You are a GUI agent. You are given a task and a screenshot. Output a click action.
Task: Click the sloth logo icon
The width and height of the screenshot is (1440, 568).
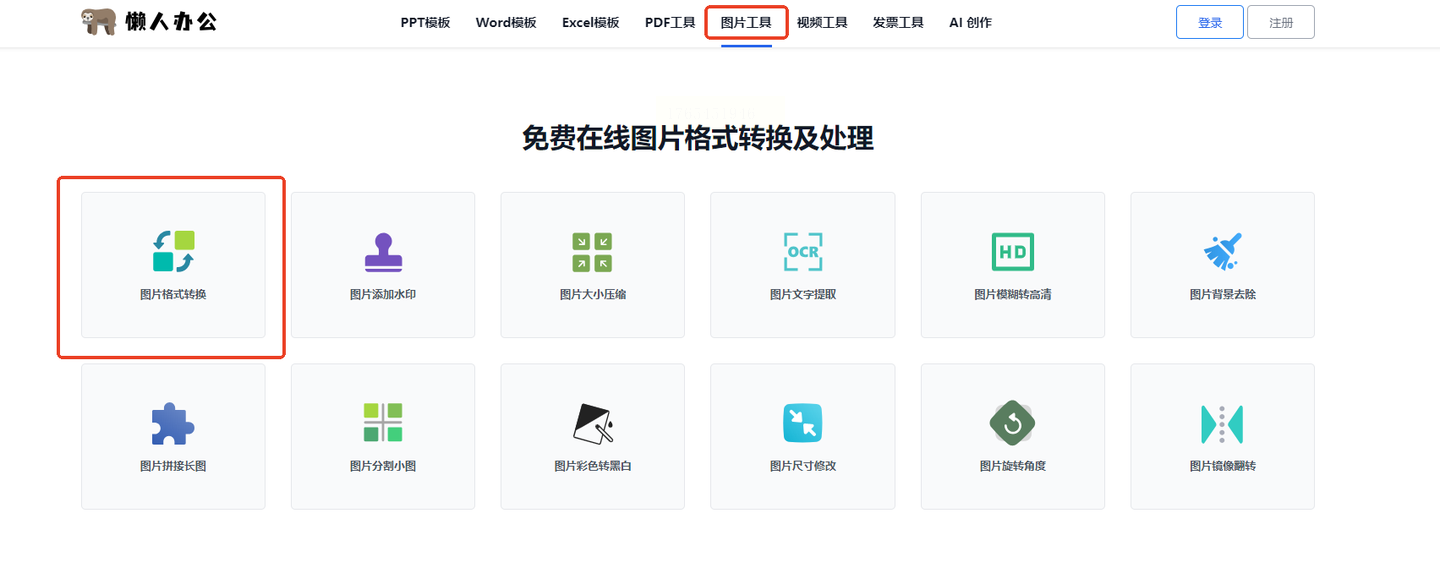[98, 22]
